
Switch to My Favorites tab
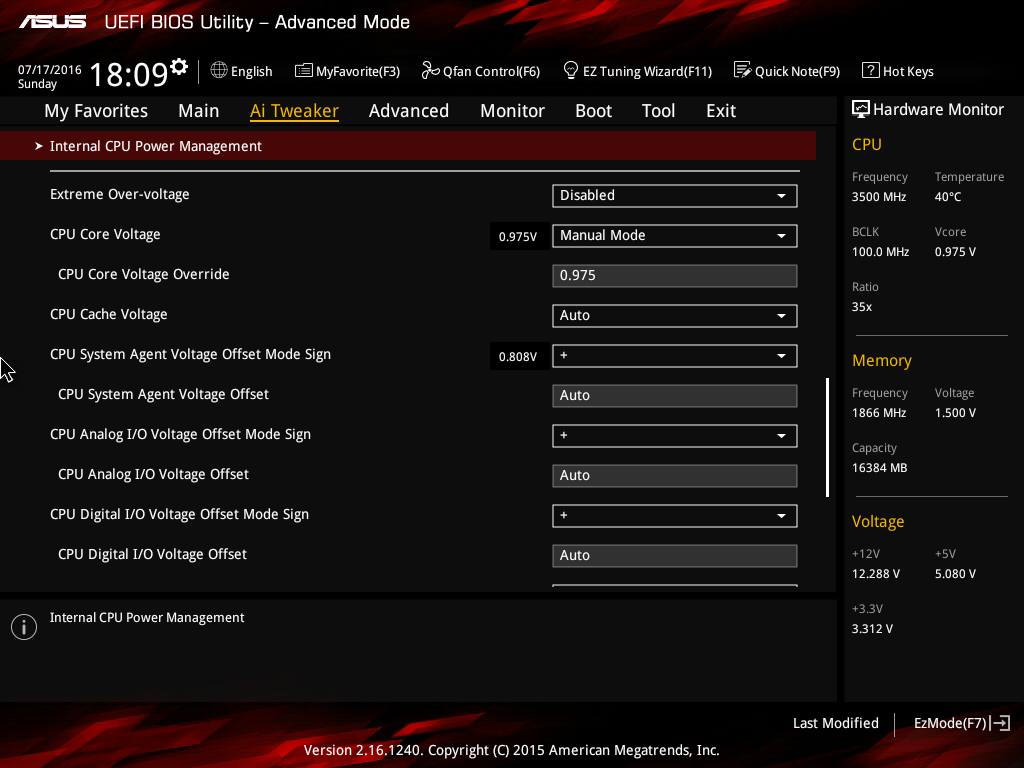[96, 111]
